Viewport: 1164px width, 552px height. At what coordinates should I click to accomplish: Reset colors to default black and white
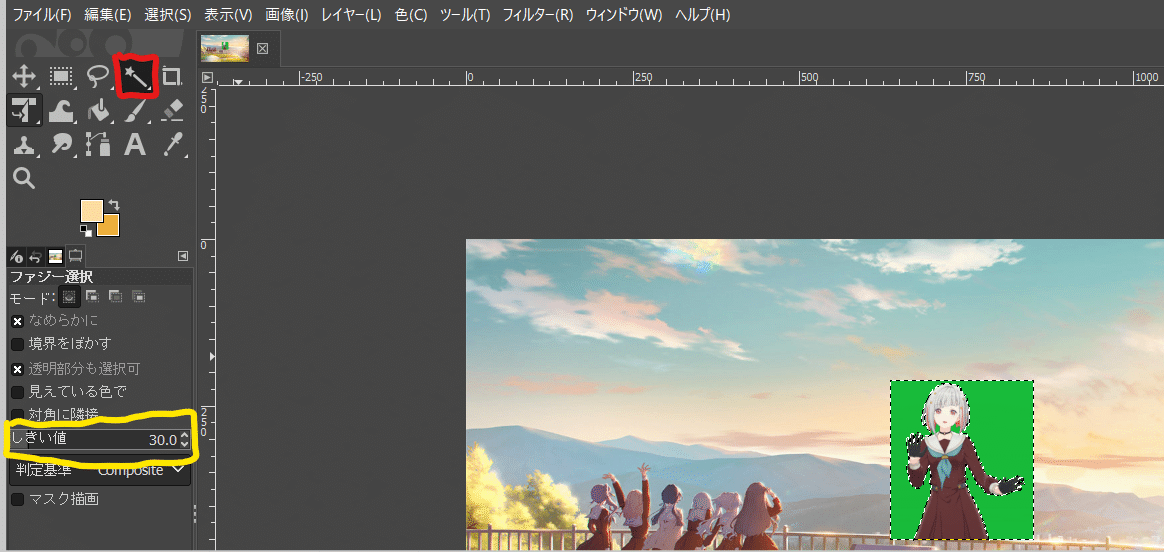[x=86, y=231]
